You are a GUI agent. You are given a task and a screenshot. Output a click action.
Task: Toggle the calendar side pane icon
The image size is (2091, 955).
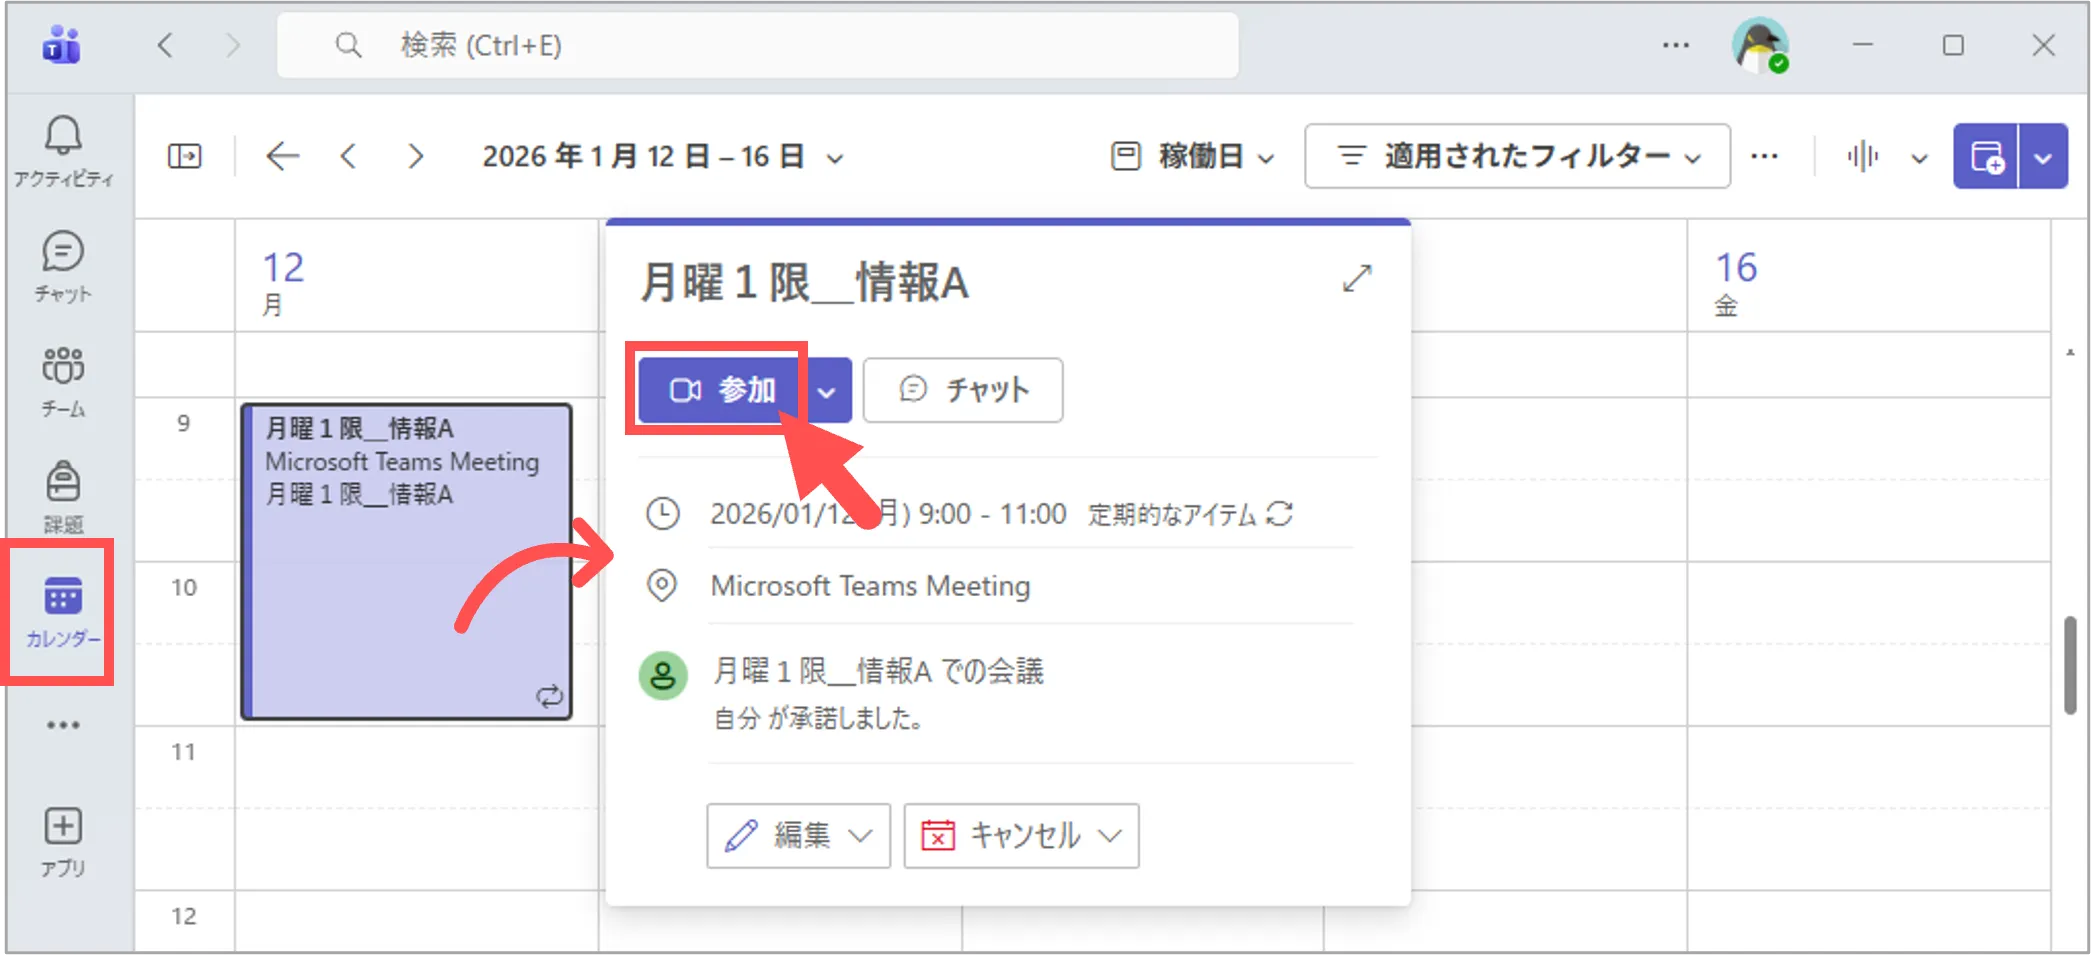click(185, 157)
